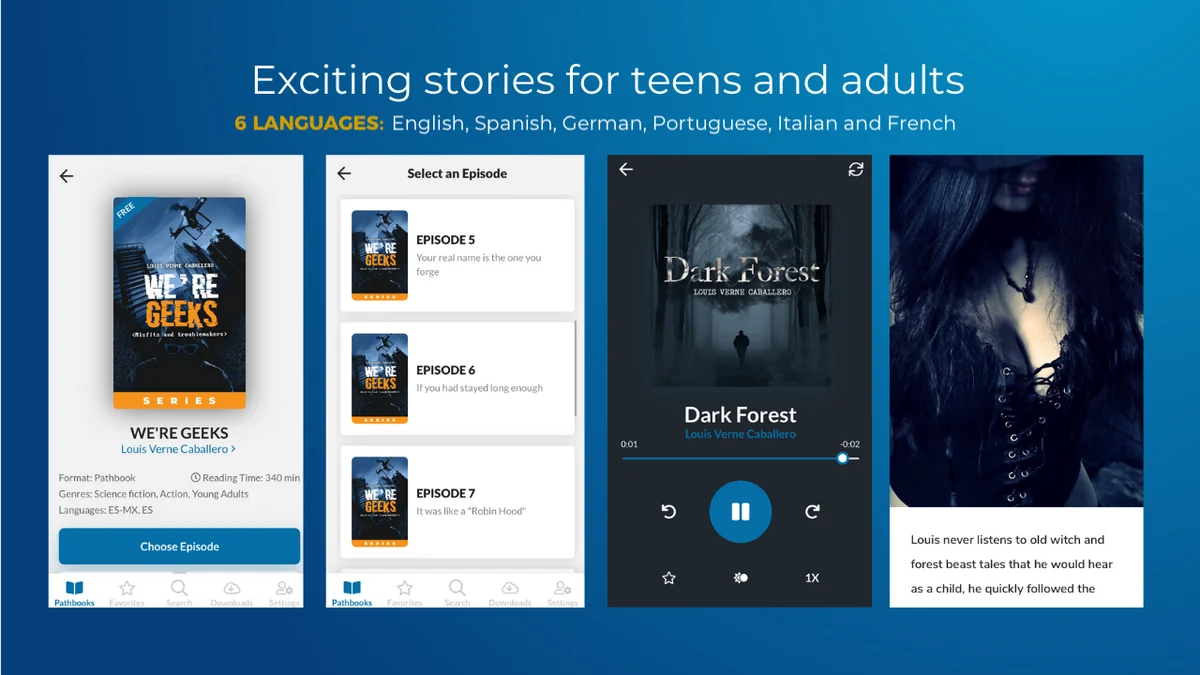
Task: Click the Louis Verne Caballero link under Dark Forest
Action: click(740, 434)
